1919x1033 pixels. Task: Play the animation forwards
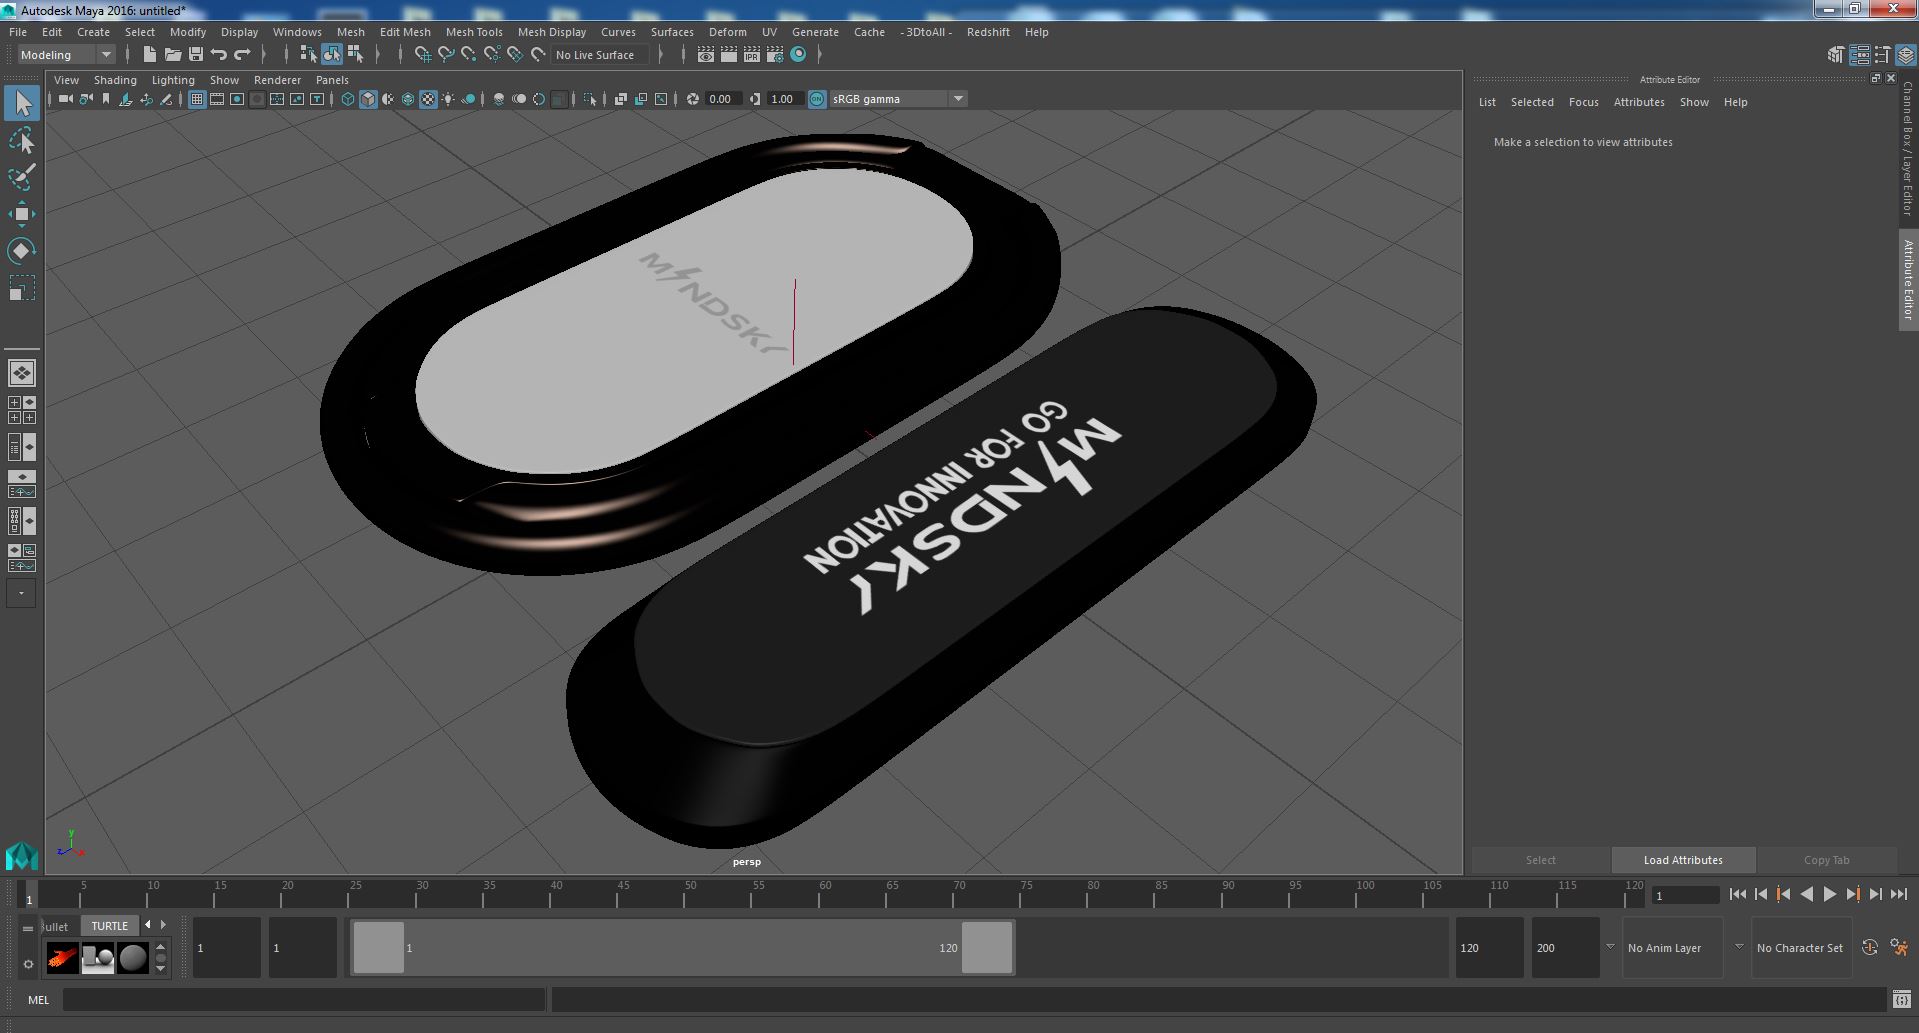pos(1829,895)
